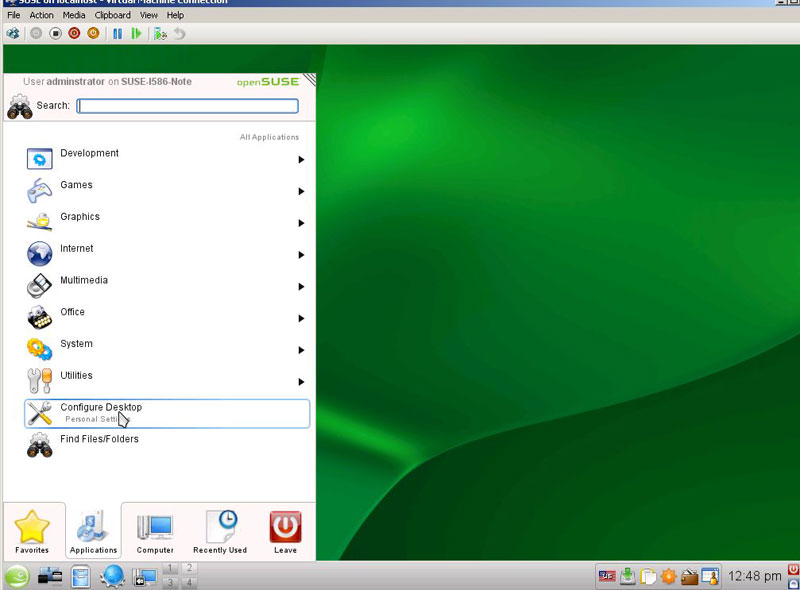Open the Help menu

(x=175, y=15)
